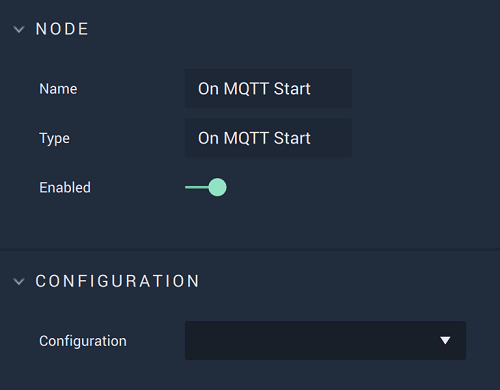Click the Enabled label text
The height and width of the screenshot is (390, 500).
[65, 187]
